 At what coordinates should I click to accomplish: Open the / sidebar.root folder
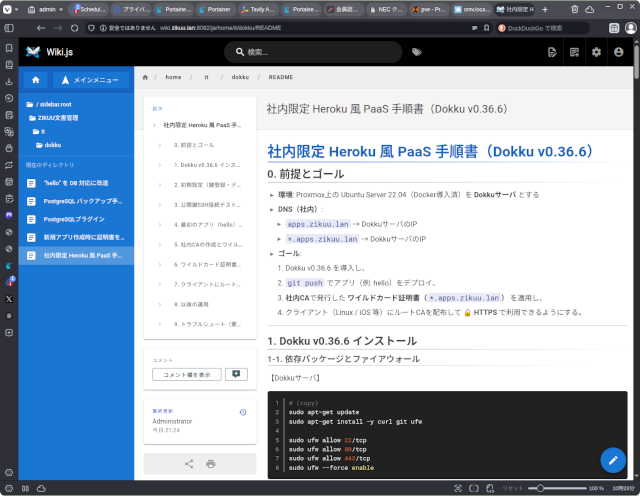coord(49,105)
